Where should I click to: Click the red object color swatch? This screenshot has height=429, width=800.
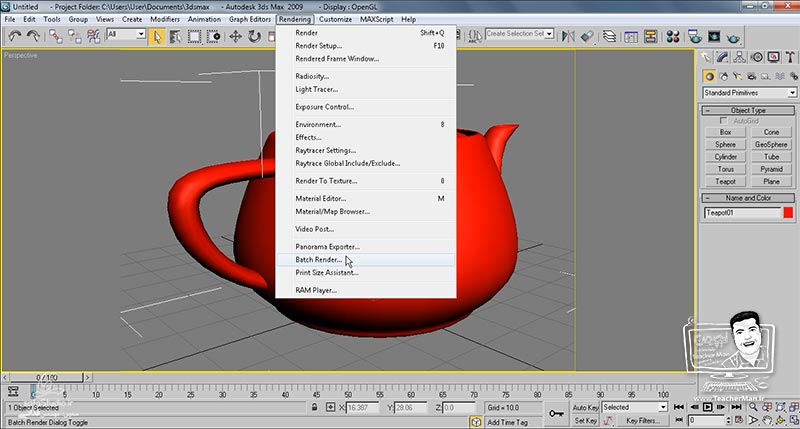788,213
